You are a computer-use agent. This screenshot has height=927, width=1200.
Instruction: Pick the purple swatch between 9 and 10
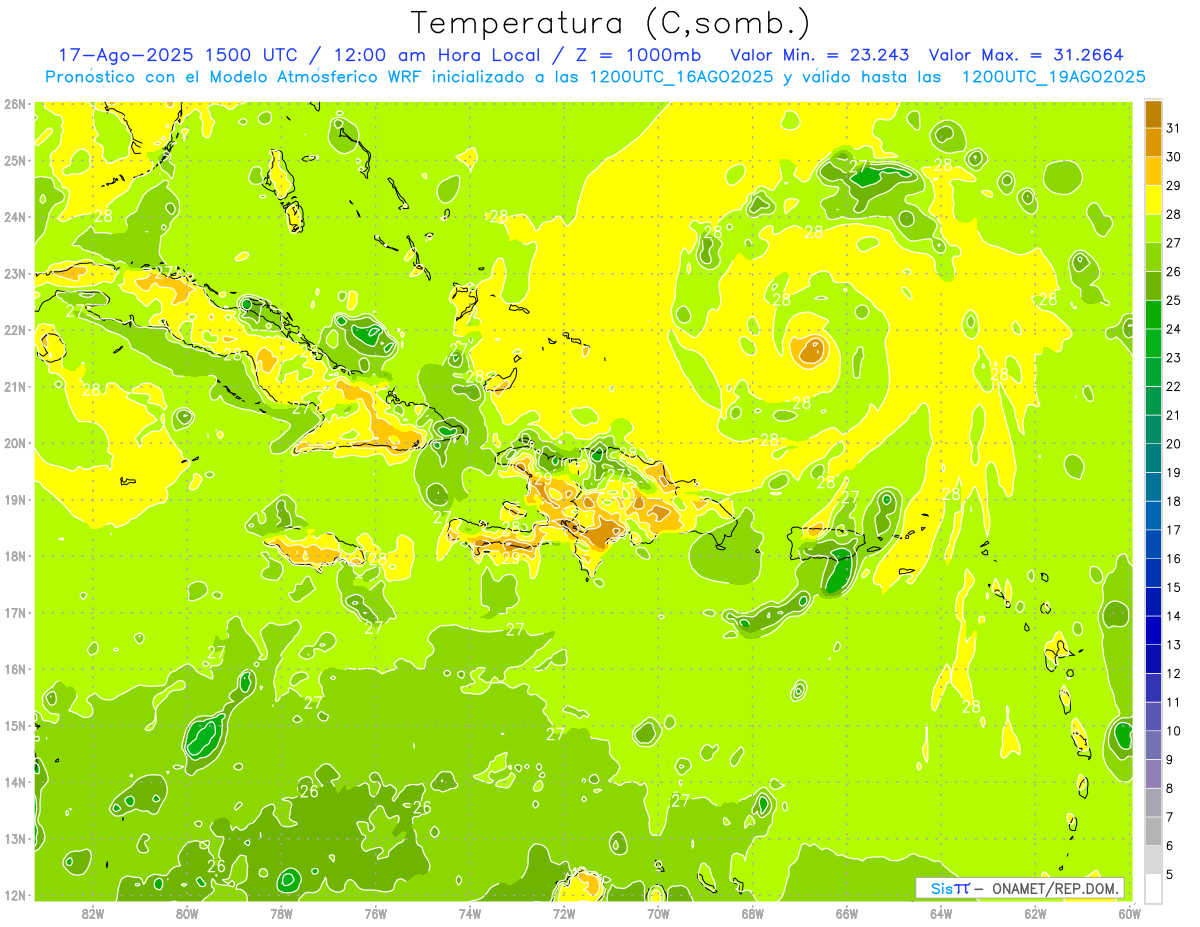pyautogui.click(x=1153, y=745)
